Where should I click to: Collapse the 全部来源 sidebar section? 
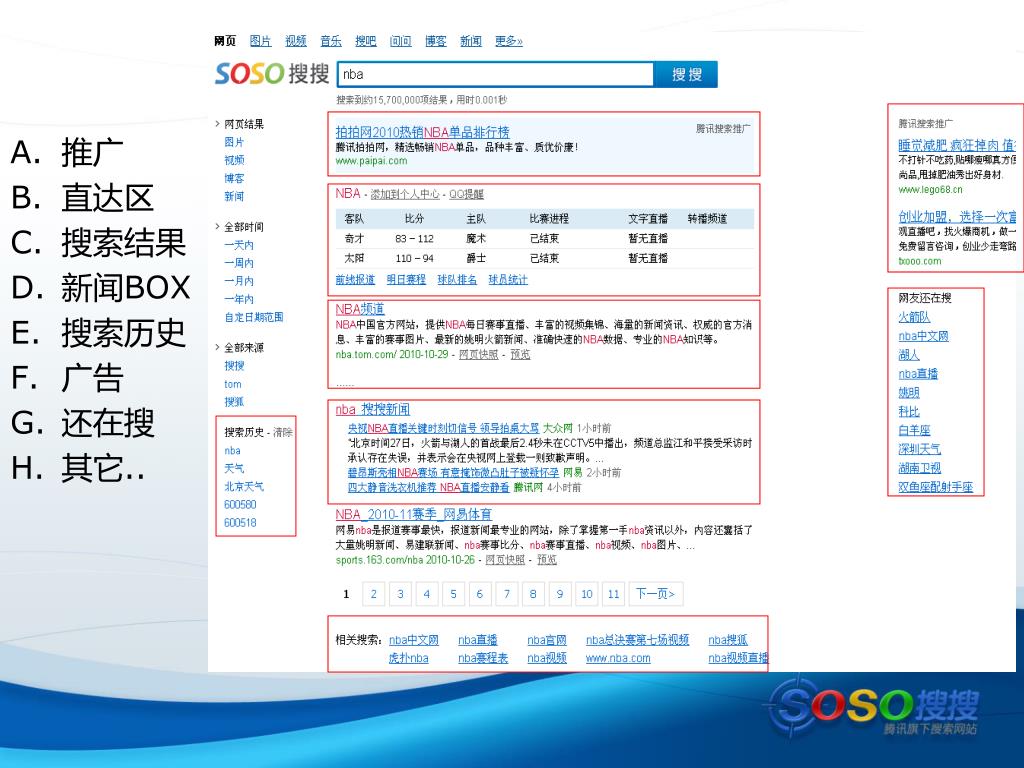point(240,347)
